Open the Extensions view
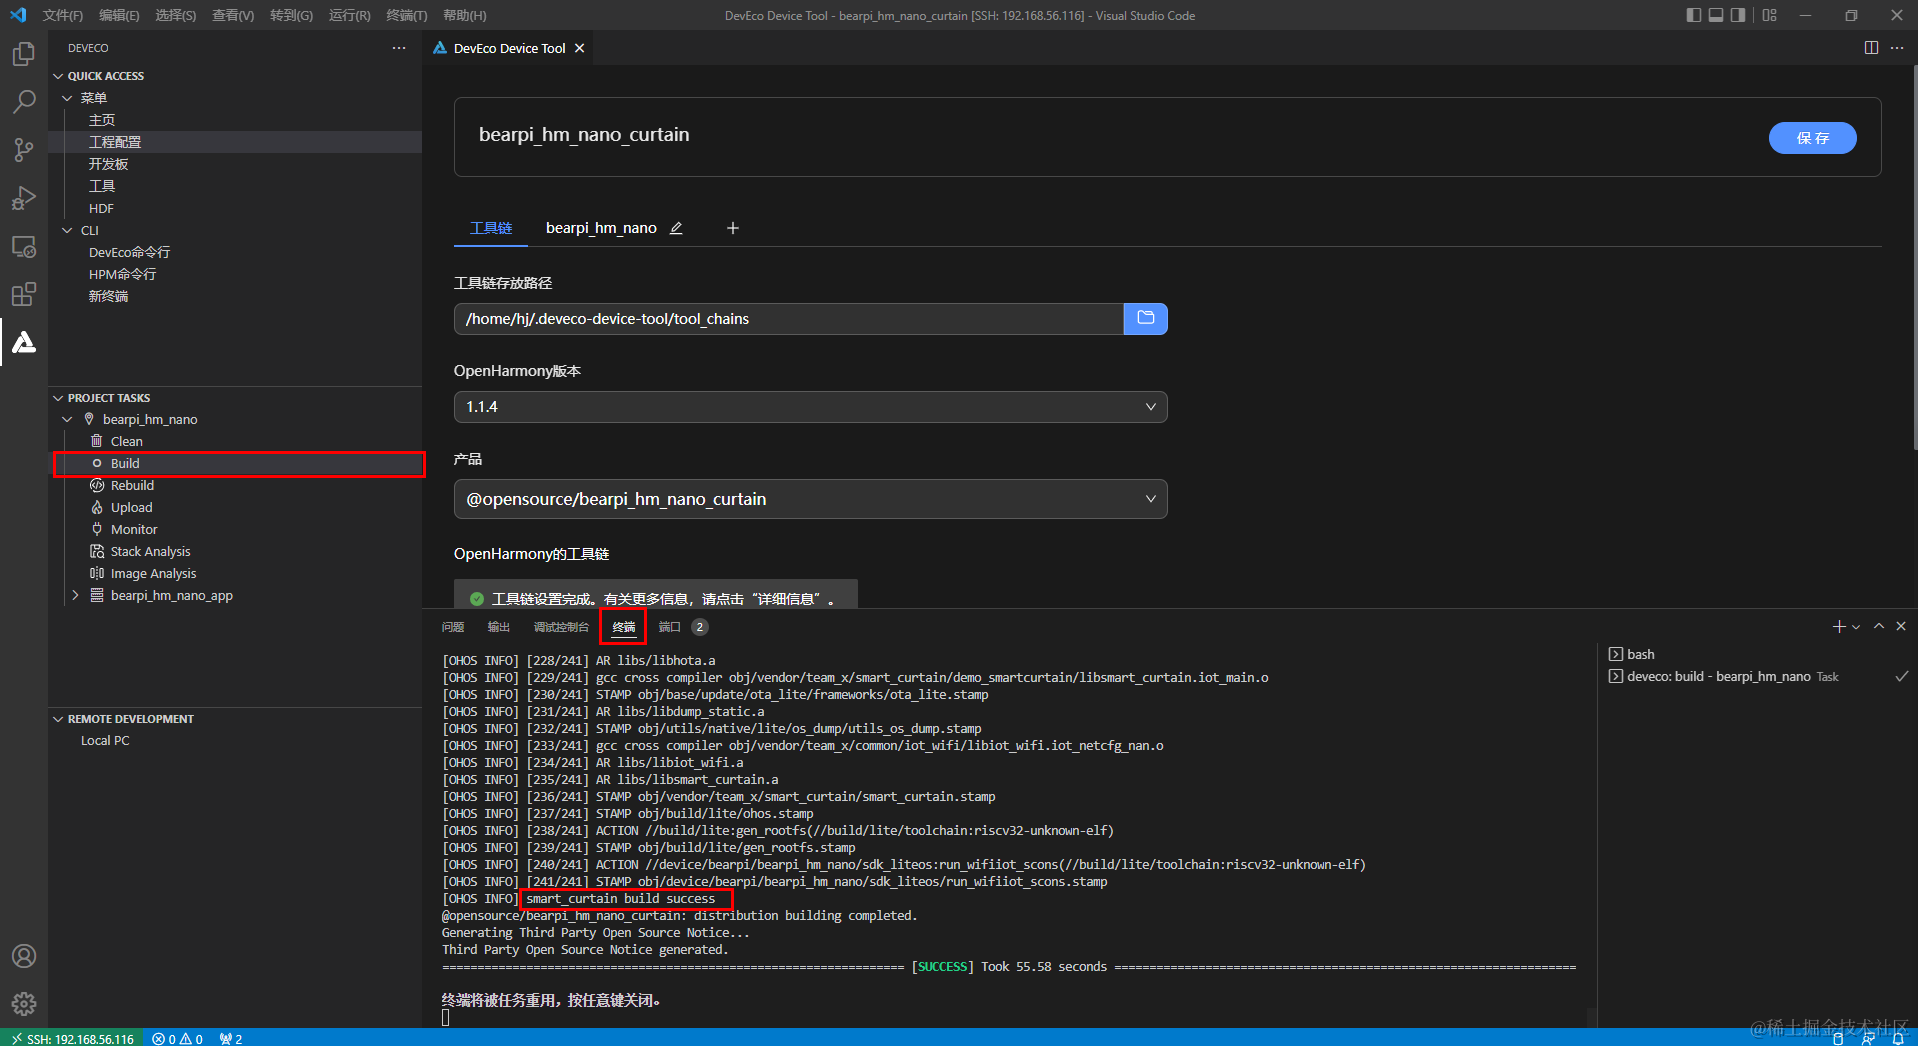This screenshot has height=1046, width=1918. coord(24,294)
